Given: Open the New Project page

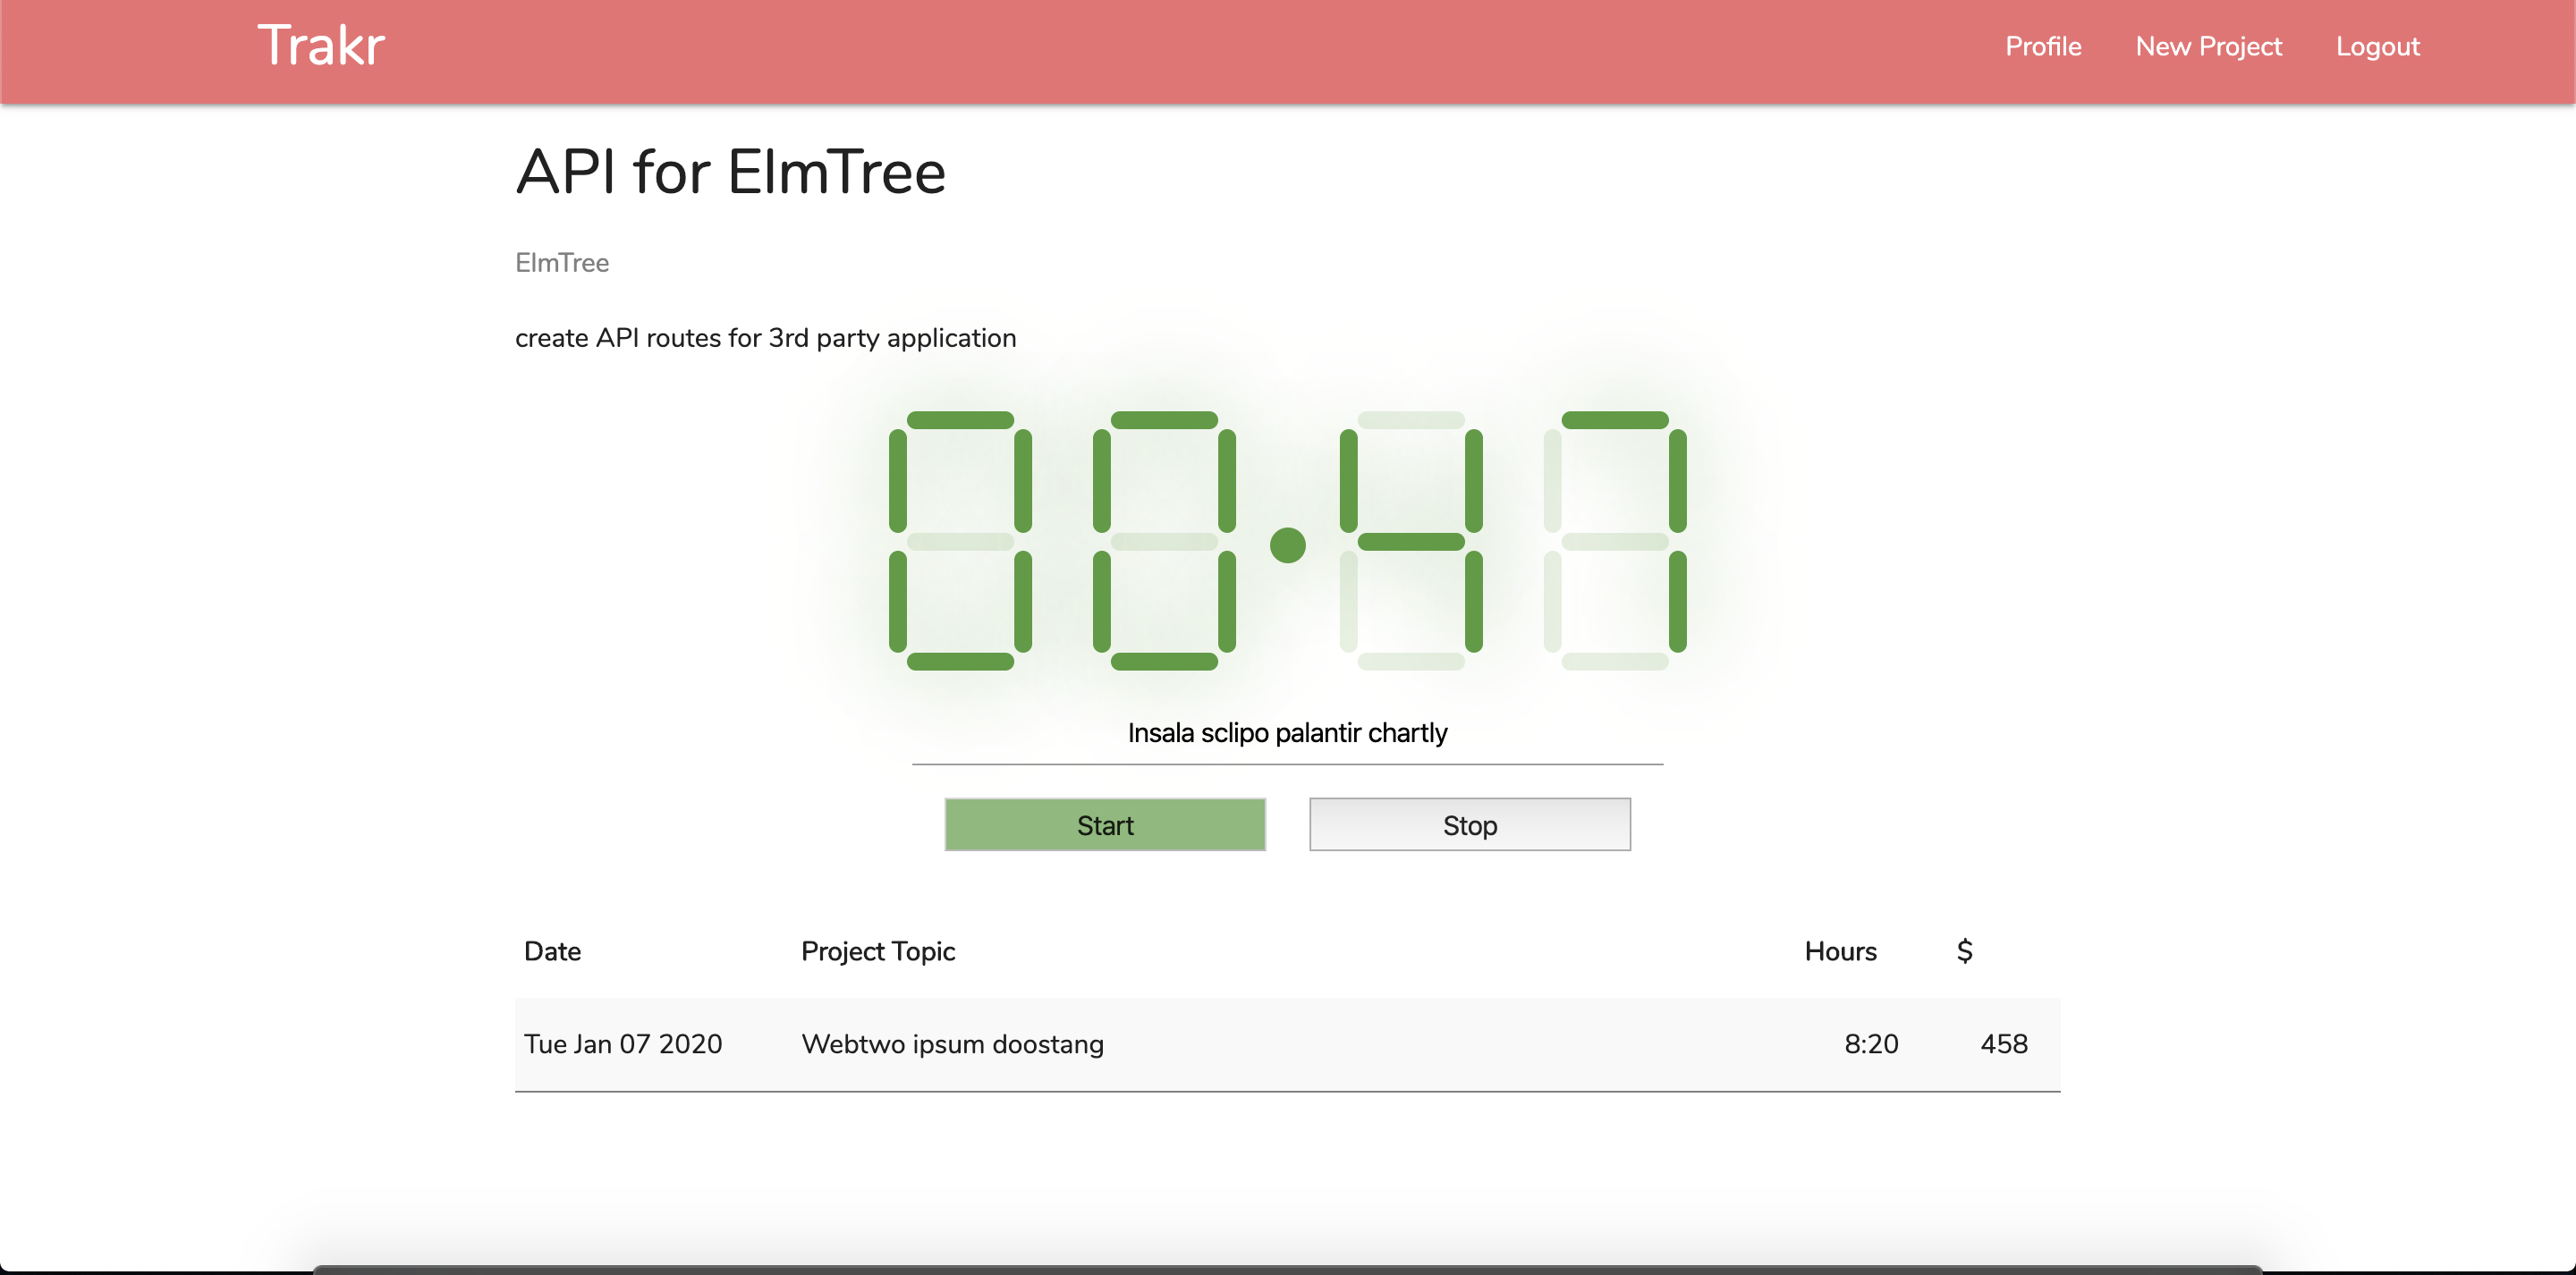Looking at the screenshot, I should (2208, 46).
